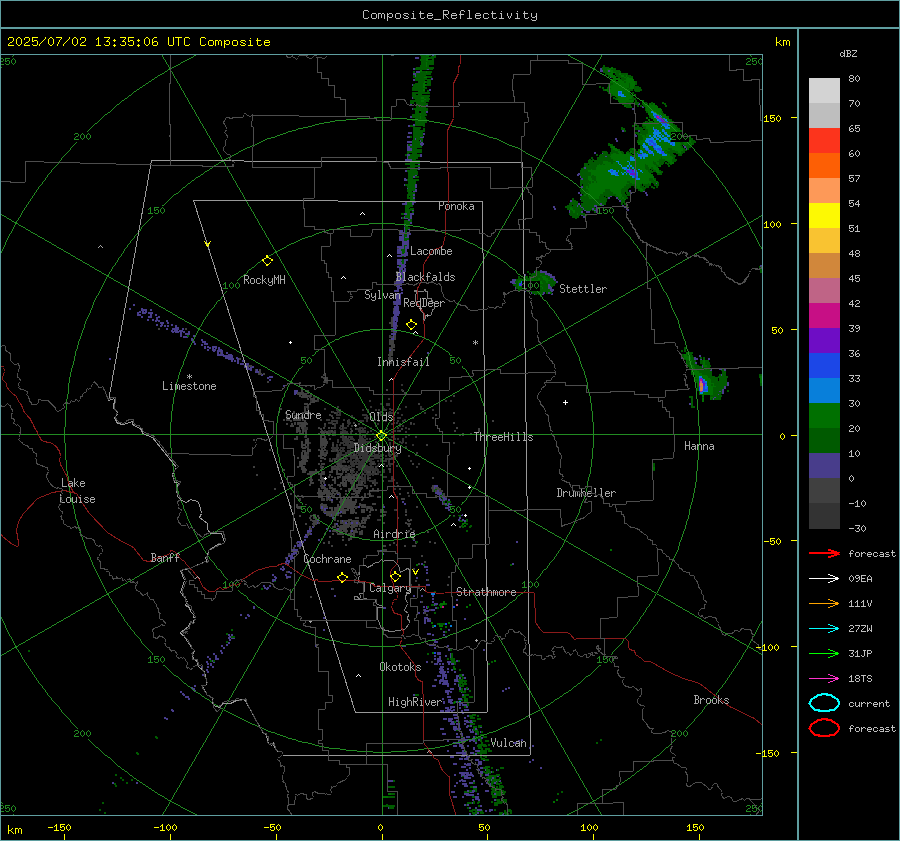Click the red forecast ellipse legend icon
The image size is (900, 841).
pyautogui.click(x=824, y=728)
